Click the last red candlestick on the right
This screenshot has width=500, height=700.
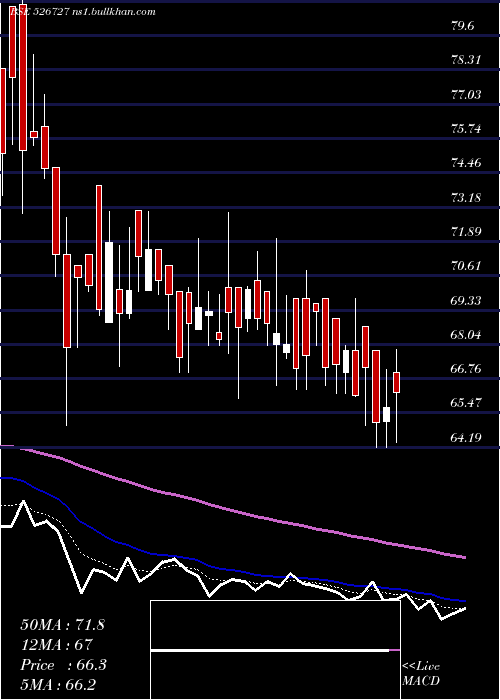(396, 382)
